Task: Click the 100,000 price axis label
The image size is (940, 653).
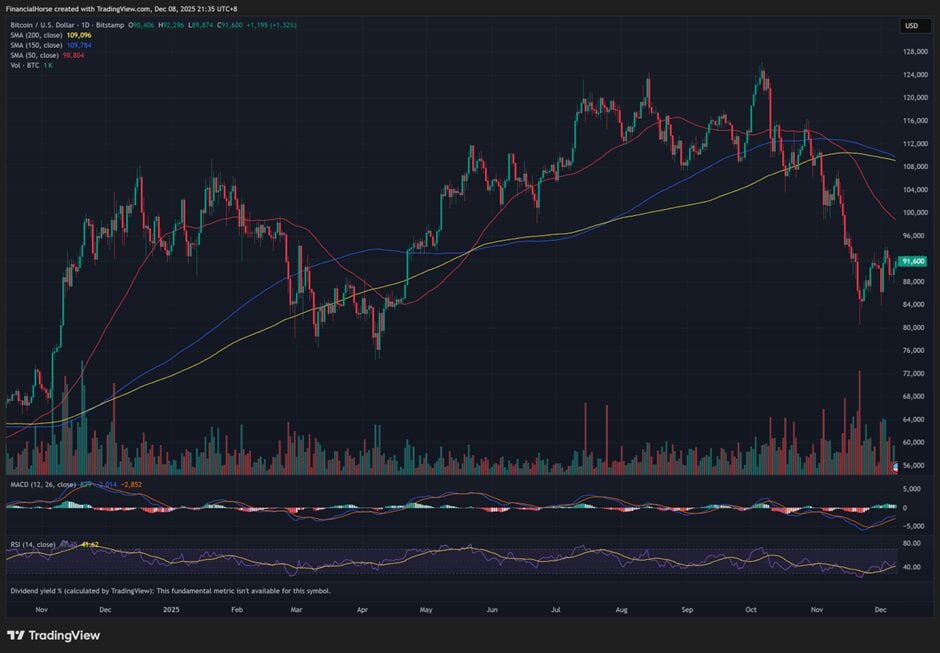Action: 913,213
